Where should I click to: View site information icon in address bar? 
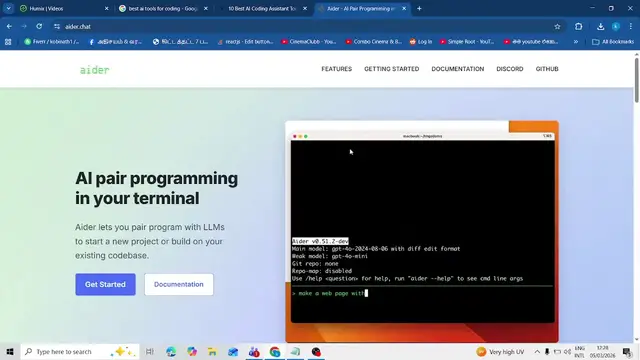pos(57,27)
